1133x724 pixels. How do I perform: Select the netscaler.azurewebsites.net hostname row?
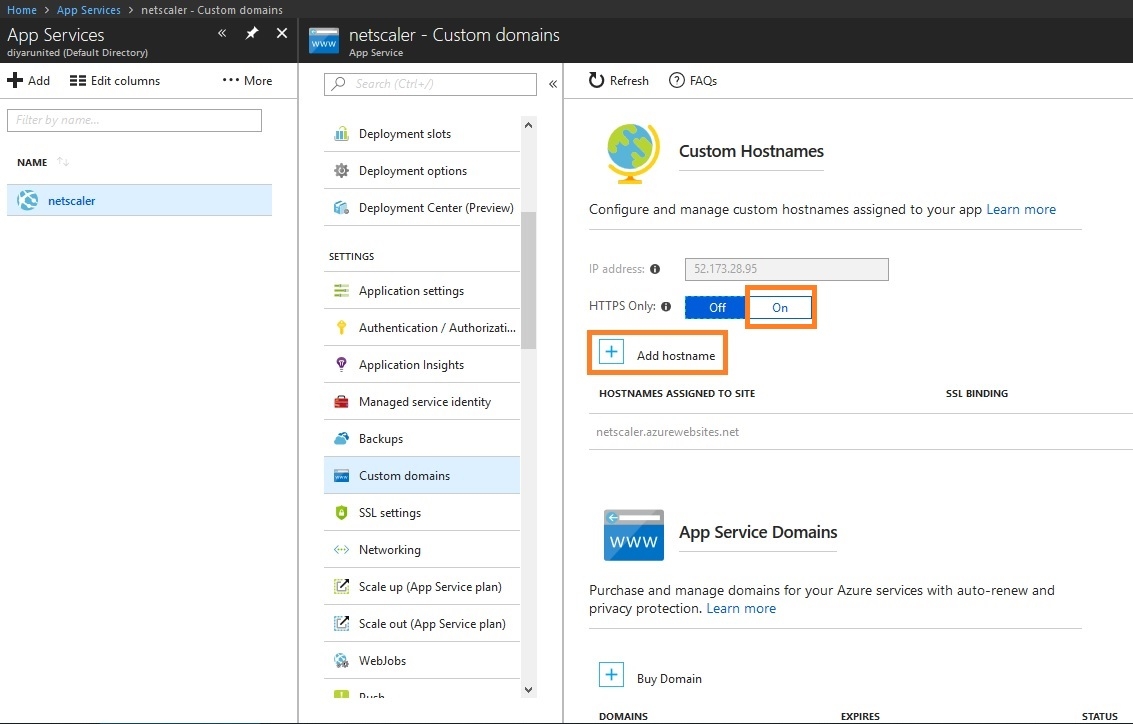pos(861,431)
